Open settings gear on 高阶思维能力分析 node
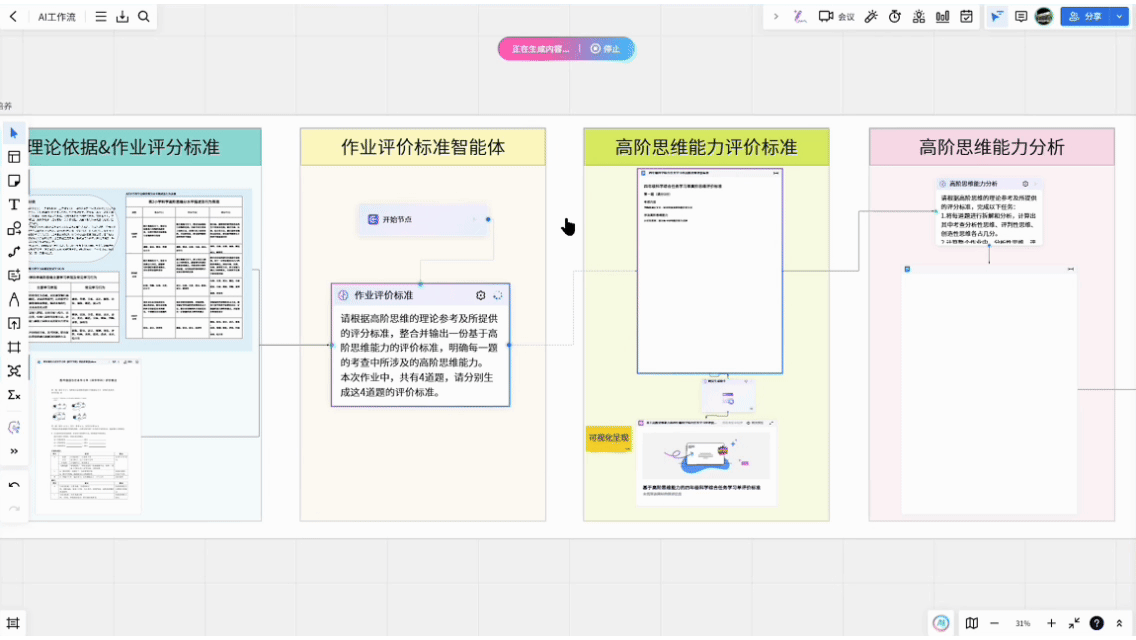This screenshot has width=1136, height=640. (1025, 184)
